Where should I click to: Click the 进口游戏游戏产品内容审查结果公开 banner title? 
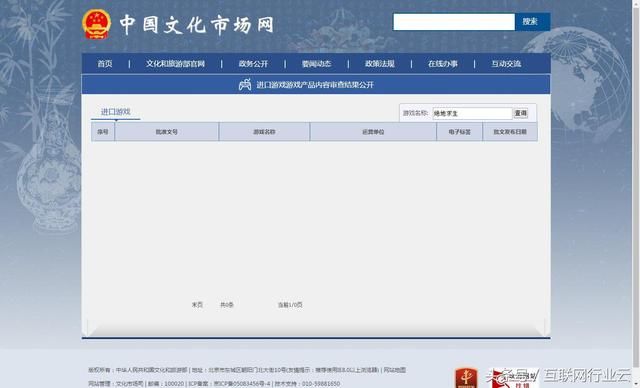pyautogui.click(x=315, y=85)
